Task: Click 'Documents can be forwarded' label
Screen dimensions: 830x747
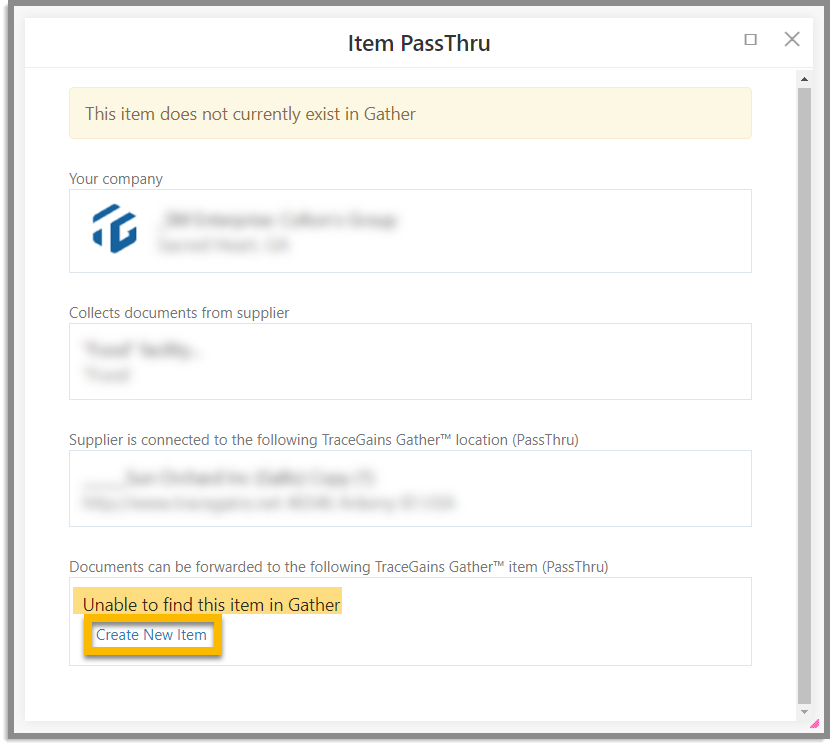Action: (339, 567)
